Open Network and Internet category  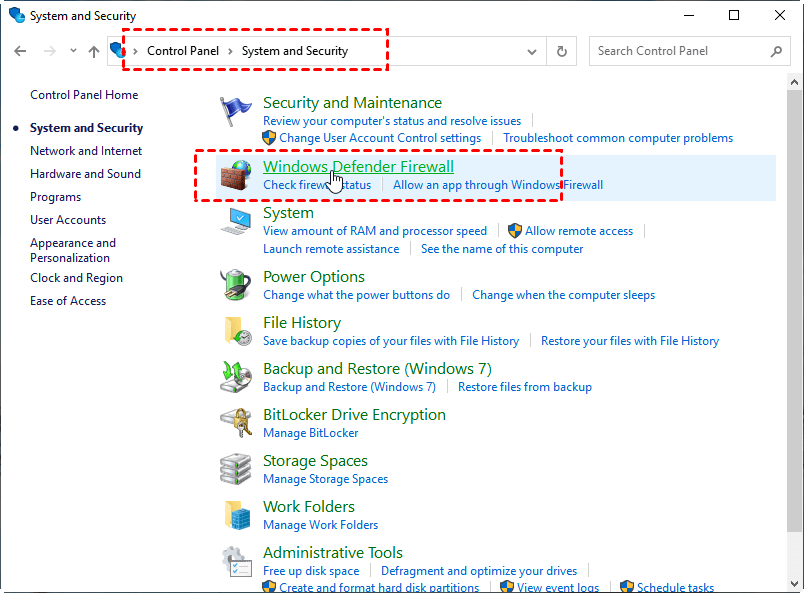click(x=86, y=151)
